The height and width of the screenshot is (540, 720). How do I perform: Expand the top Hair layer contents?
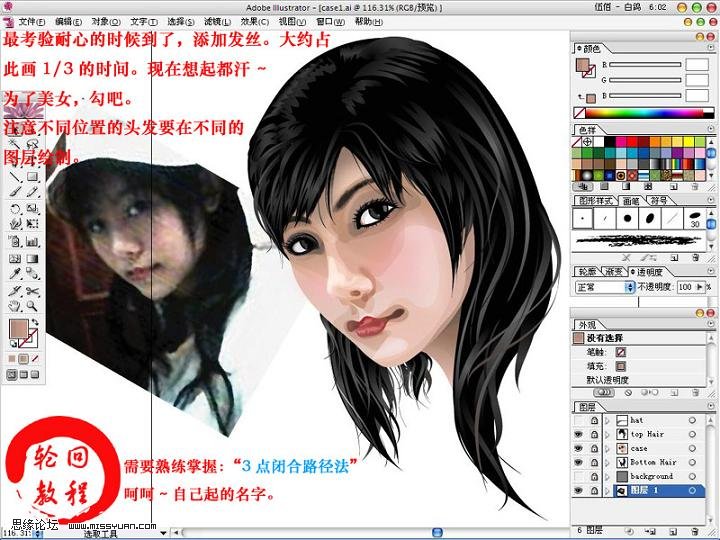coord(608,434)
